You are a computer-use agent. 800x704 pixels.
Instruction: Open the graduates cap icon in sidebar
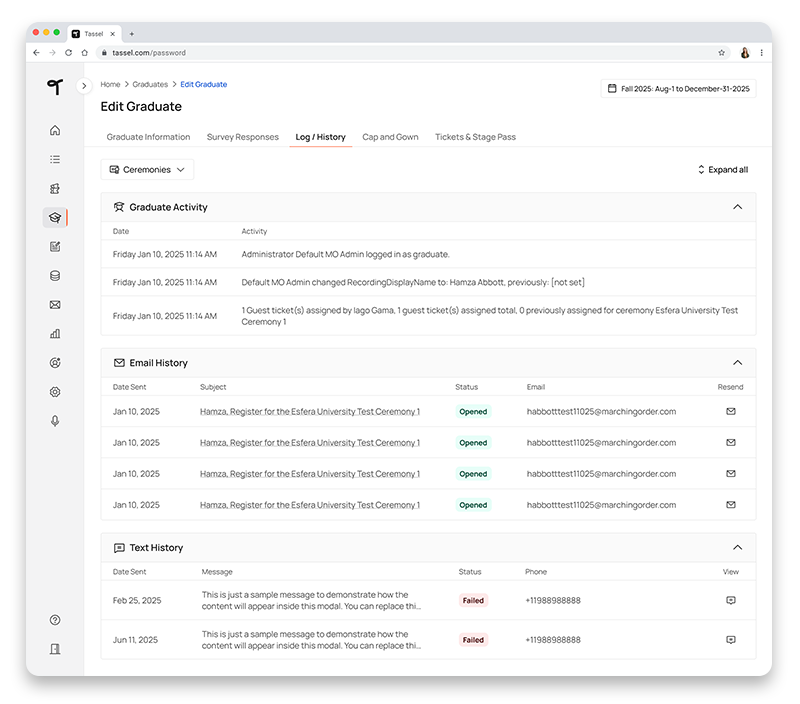click(x=55, y=217)
